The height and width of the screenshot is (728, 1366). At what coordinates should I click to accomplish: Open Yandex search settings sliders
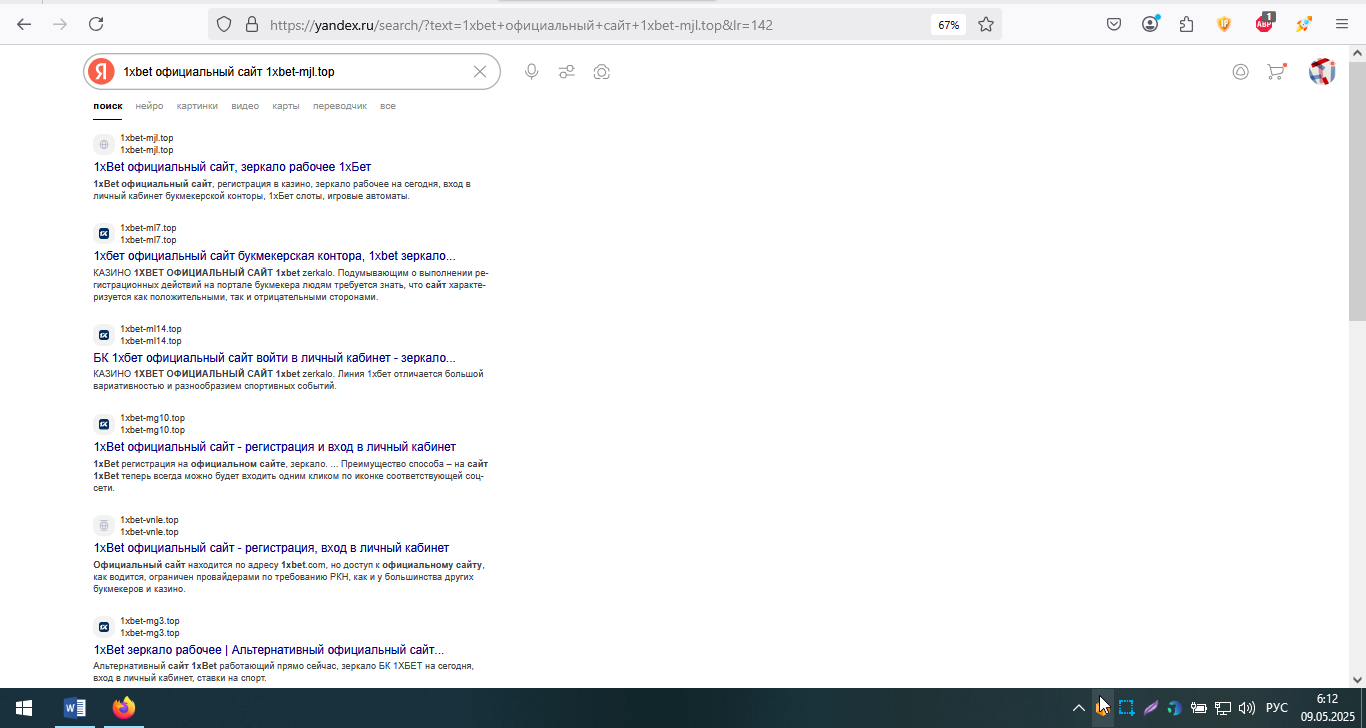click(x=567, y=72)
